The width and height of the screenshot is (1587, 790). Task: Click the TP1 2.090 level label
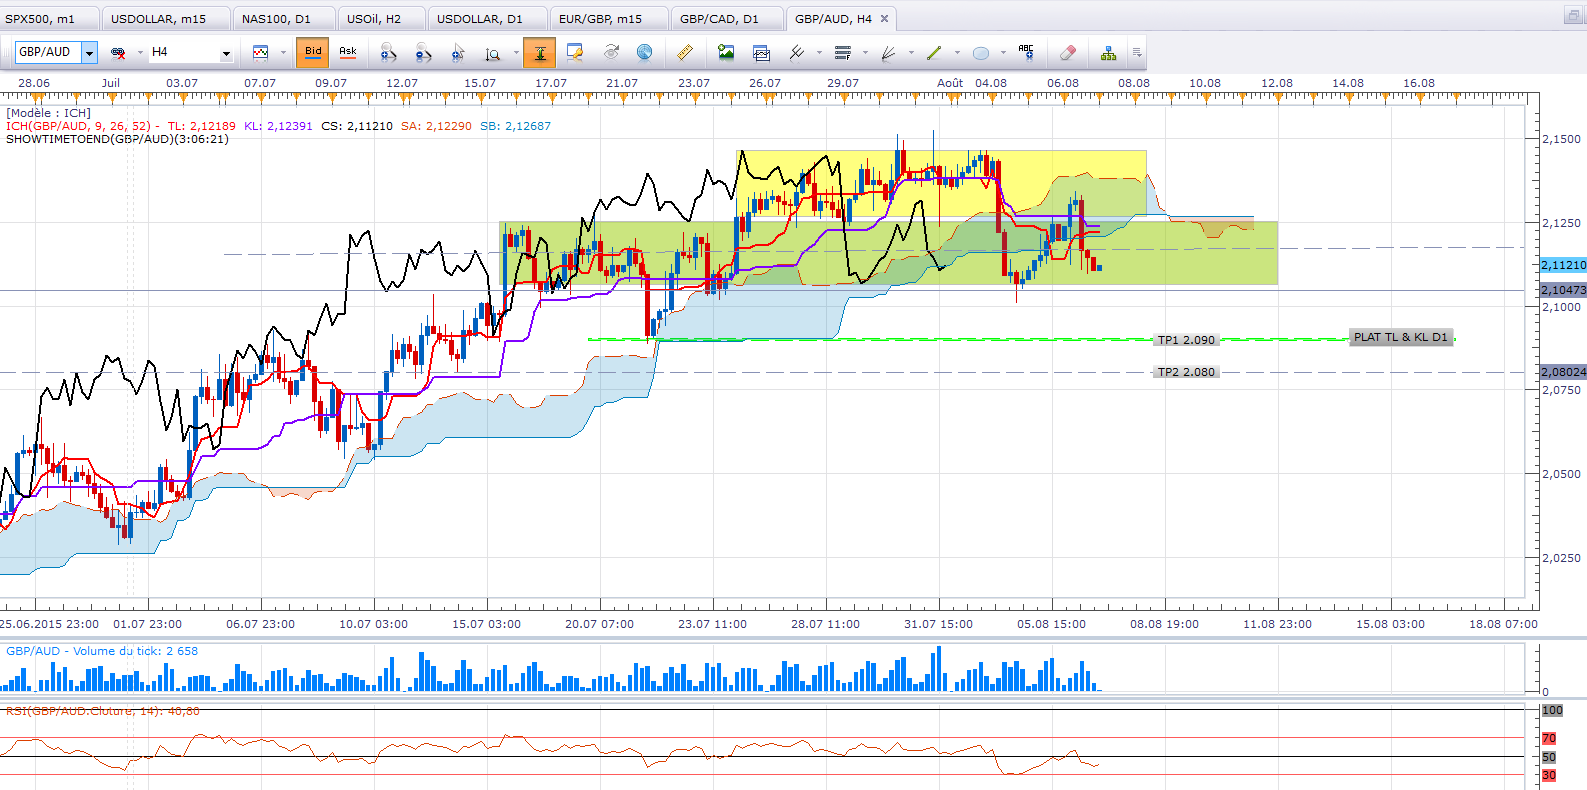pyautogui.click(x=1185, y=340)
